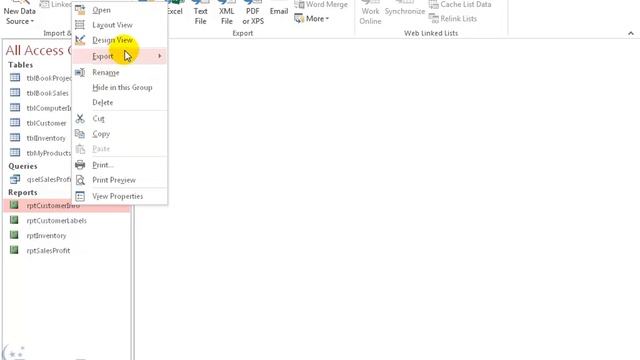
Task: Click the Rename icon in menu
Action: [x=80, y=72]
